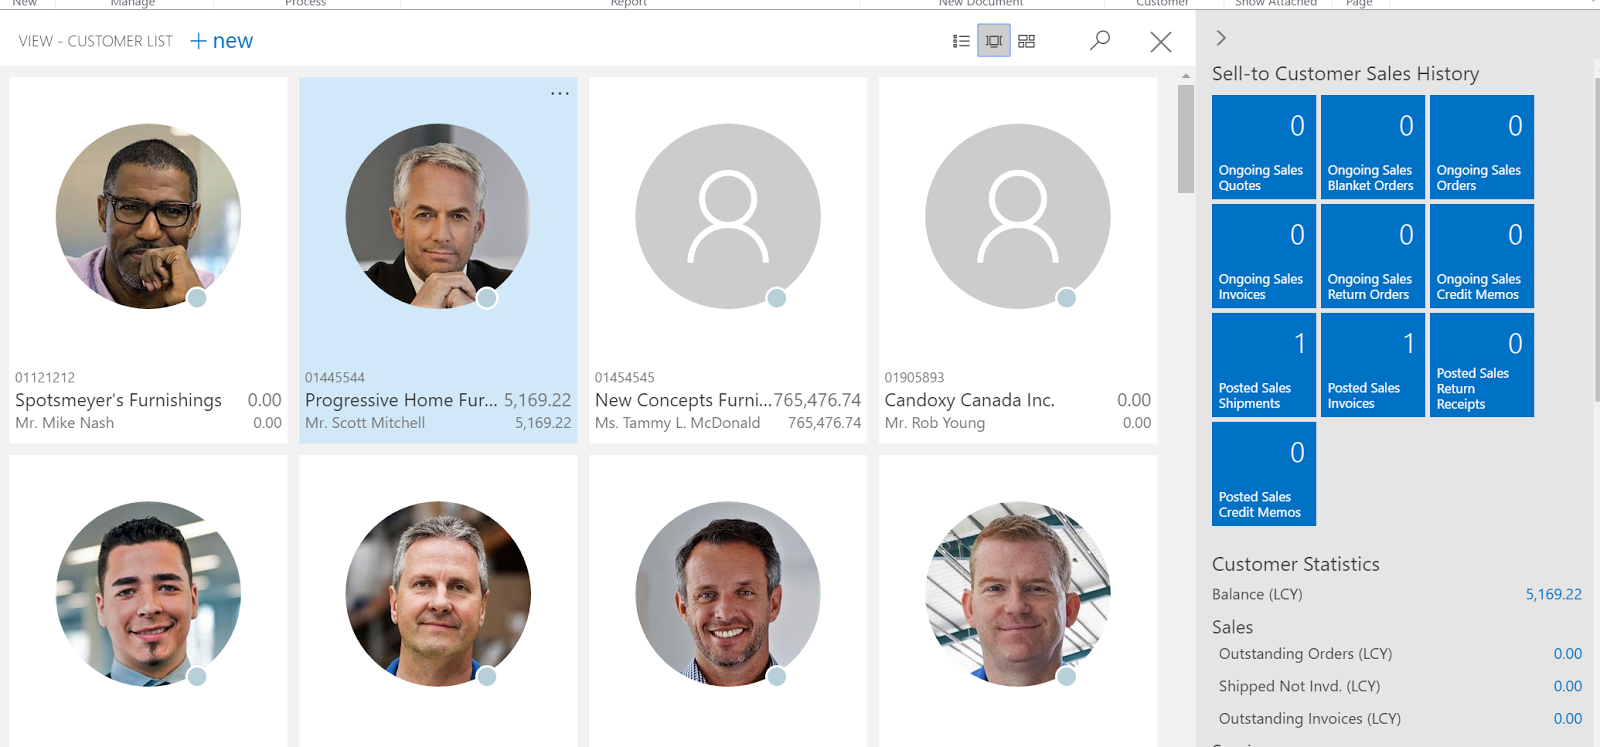Click status dot on Candoxy Canada avatar
Screen dimensions: 1600x747
[1067, 298]
